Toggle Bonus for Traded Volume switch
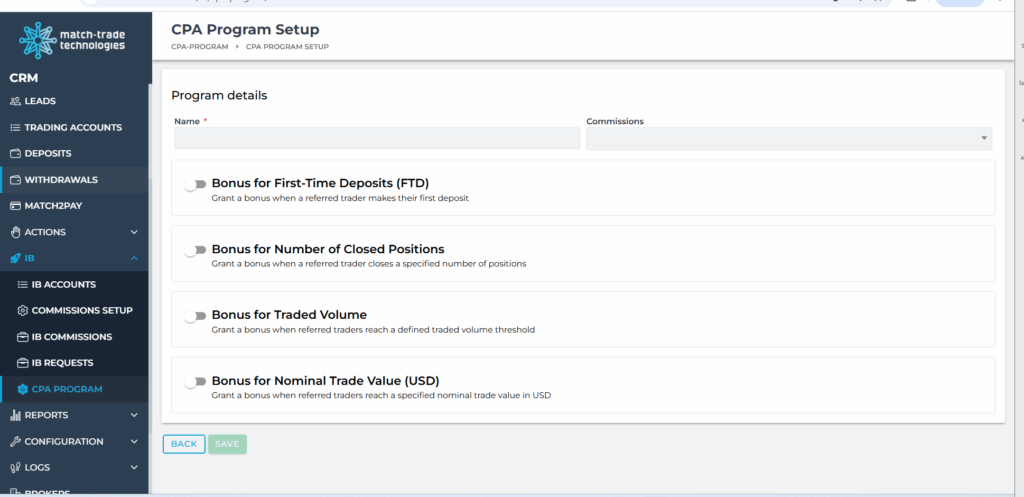This screenshot has height=497, width=1024. [x=195, y=316]
